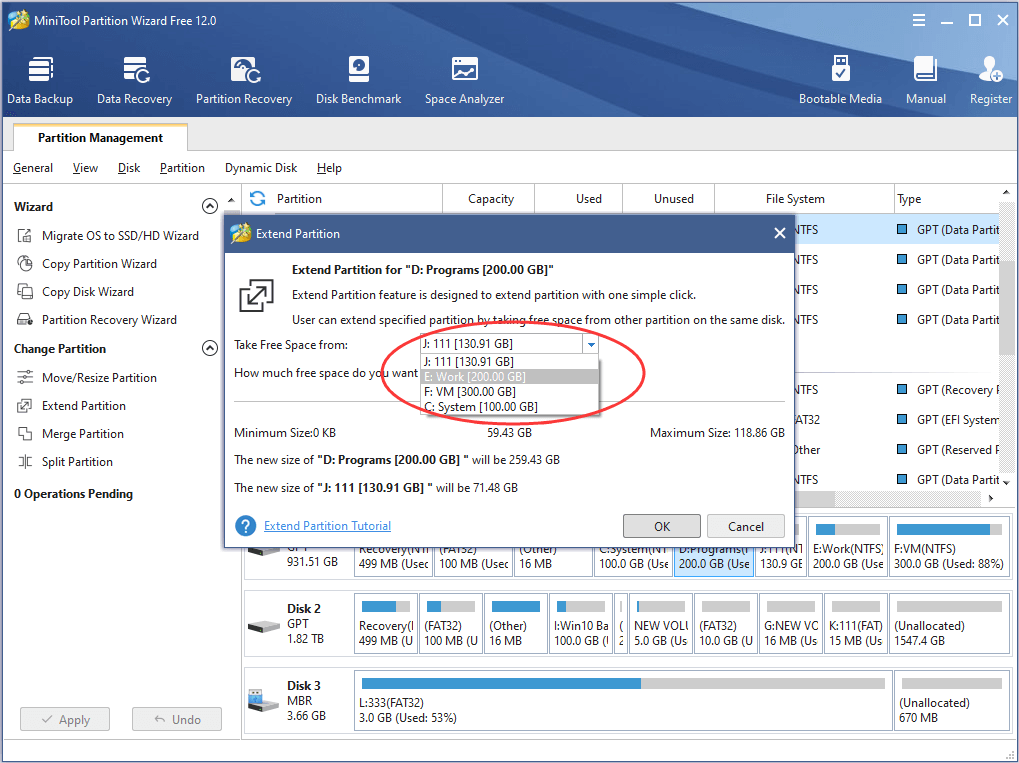
Task: Collapse the Wizard section
Action: pyautogui.click(x=210, y=207)
